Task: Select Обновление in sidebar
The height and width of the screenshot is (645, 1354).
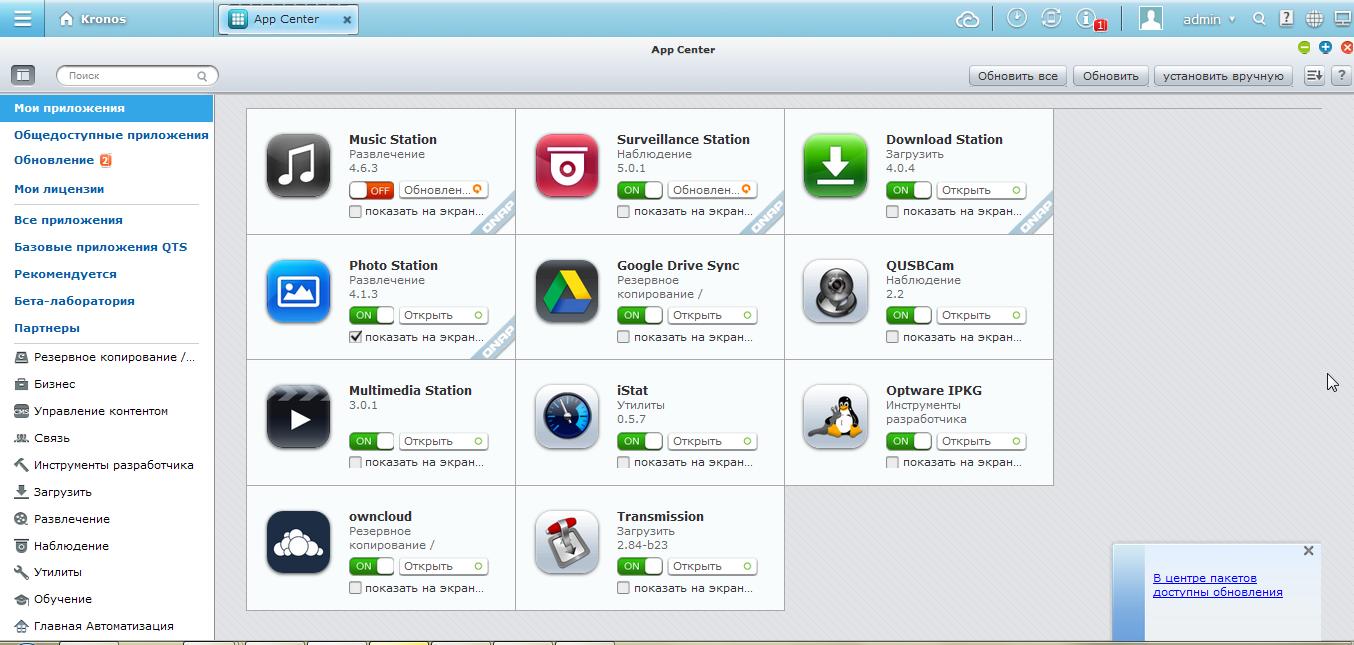Action: click(x=54, y=160)
